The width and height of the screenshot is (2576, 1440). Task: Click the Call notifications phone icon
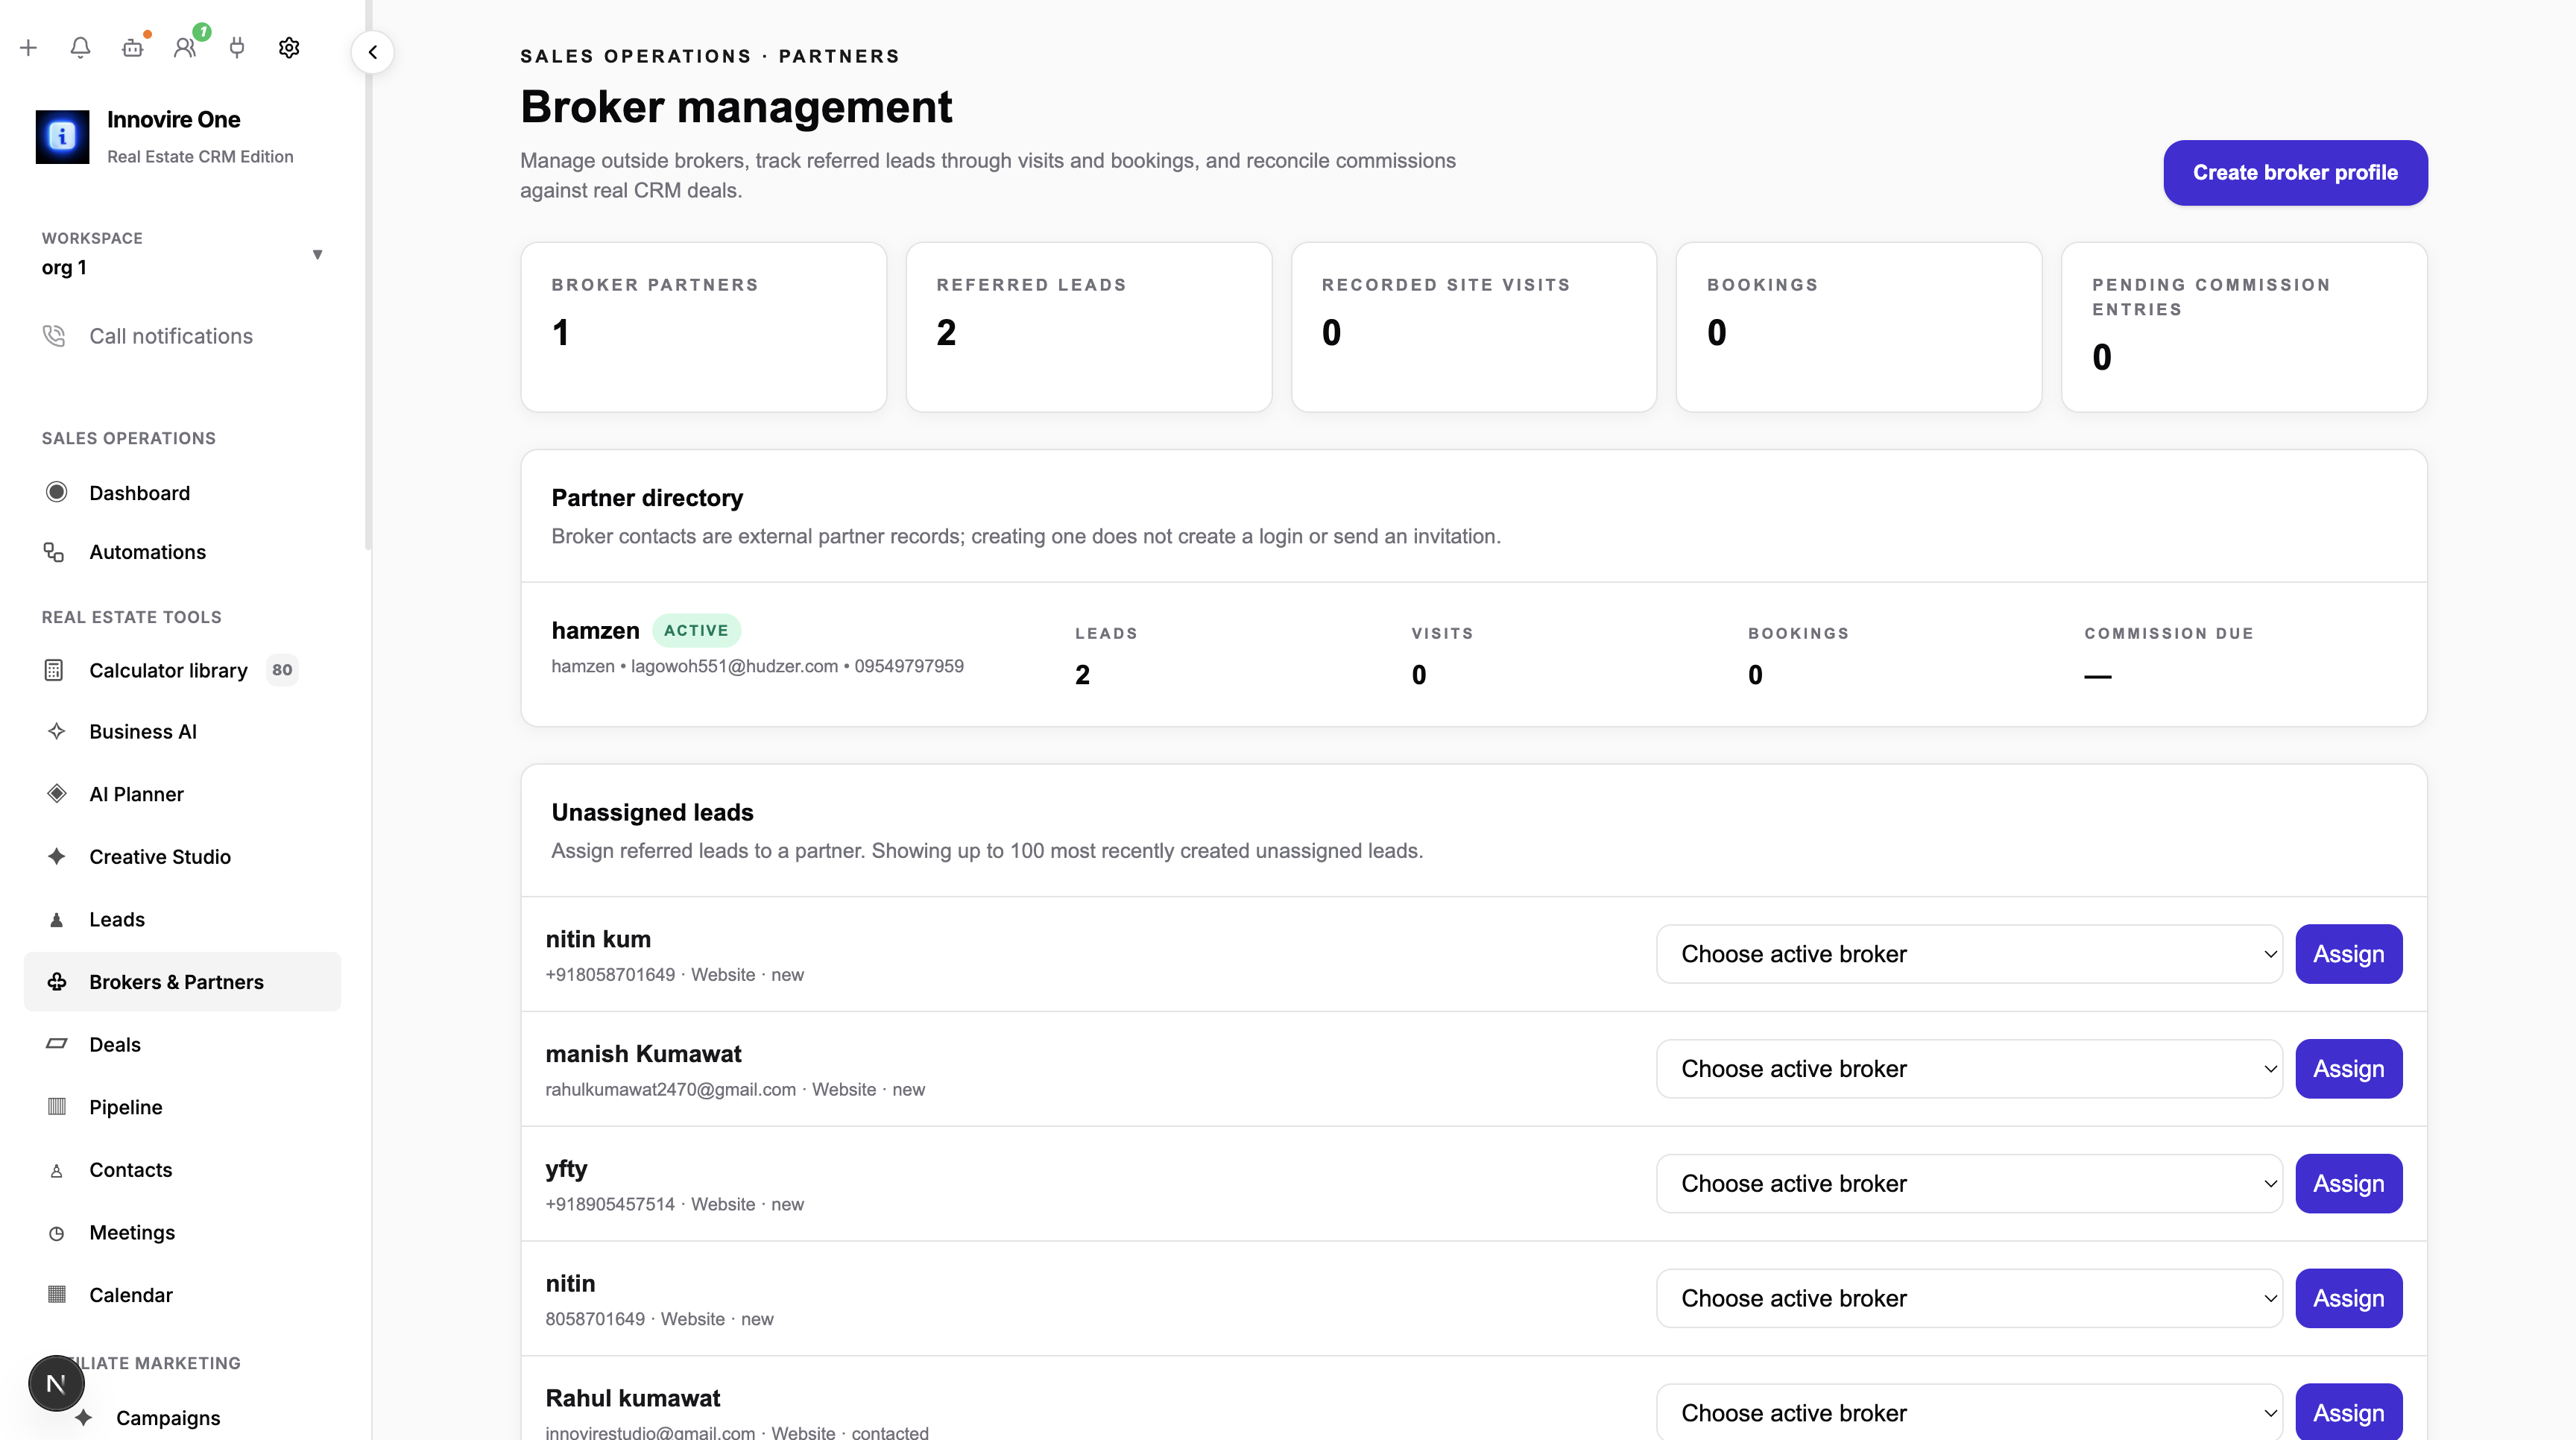(54, 336)
